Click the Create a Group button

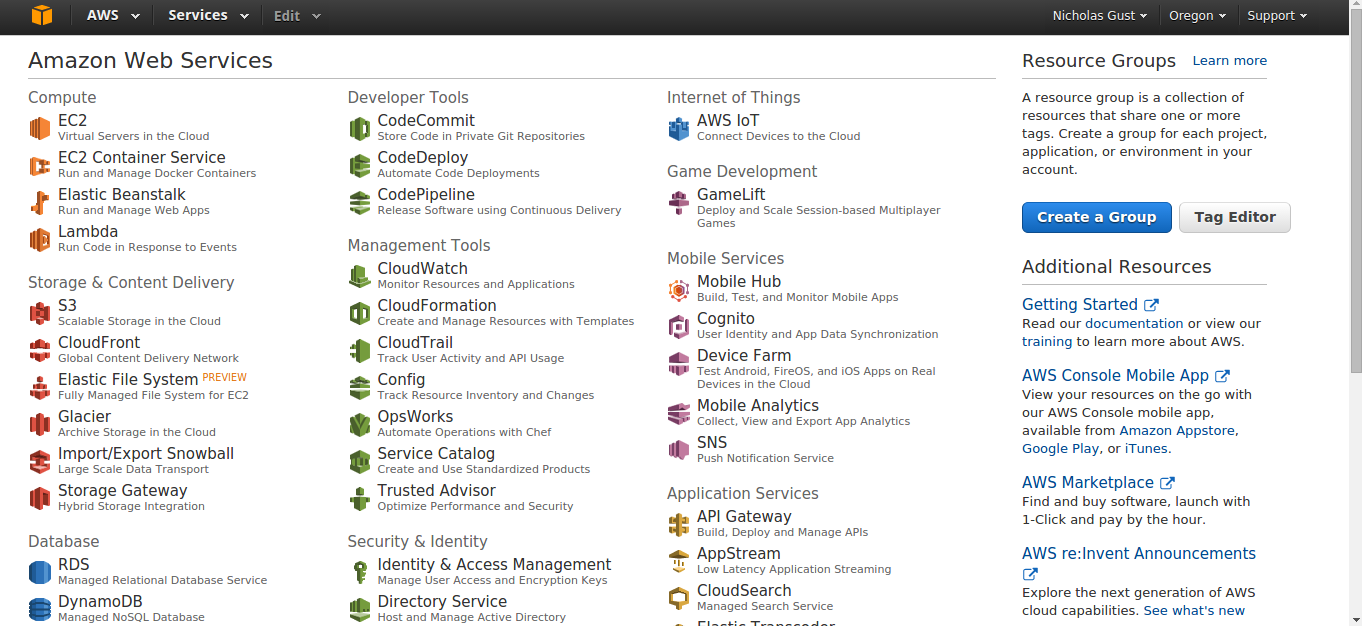(x=1096, y=217)
